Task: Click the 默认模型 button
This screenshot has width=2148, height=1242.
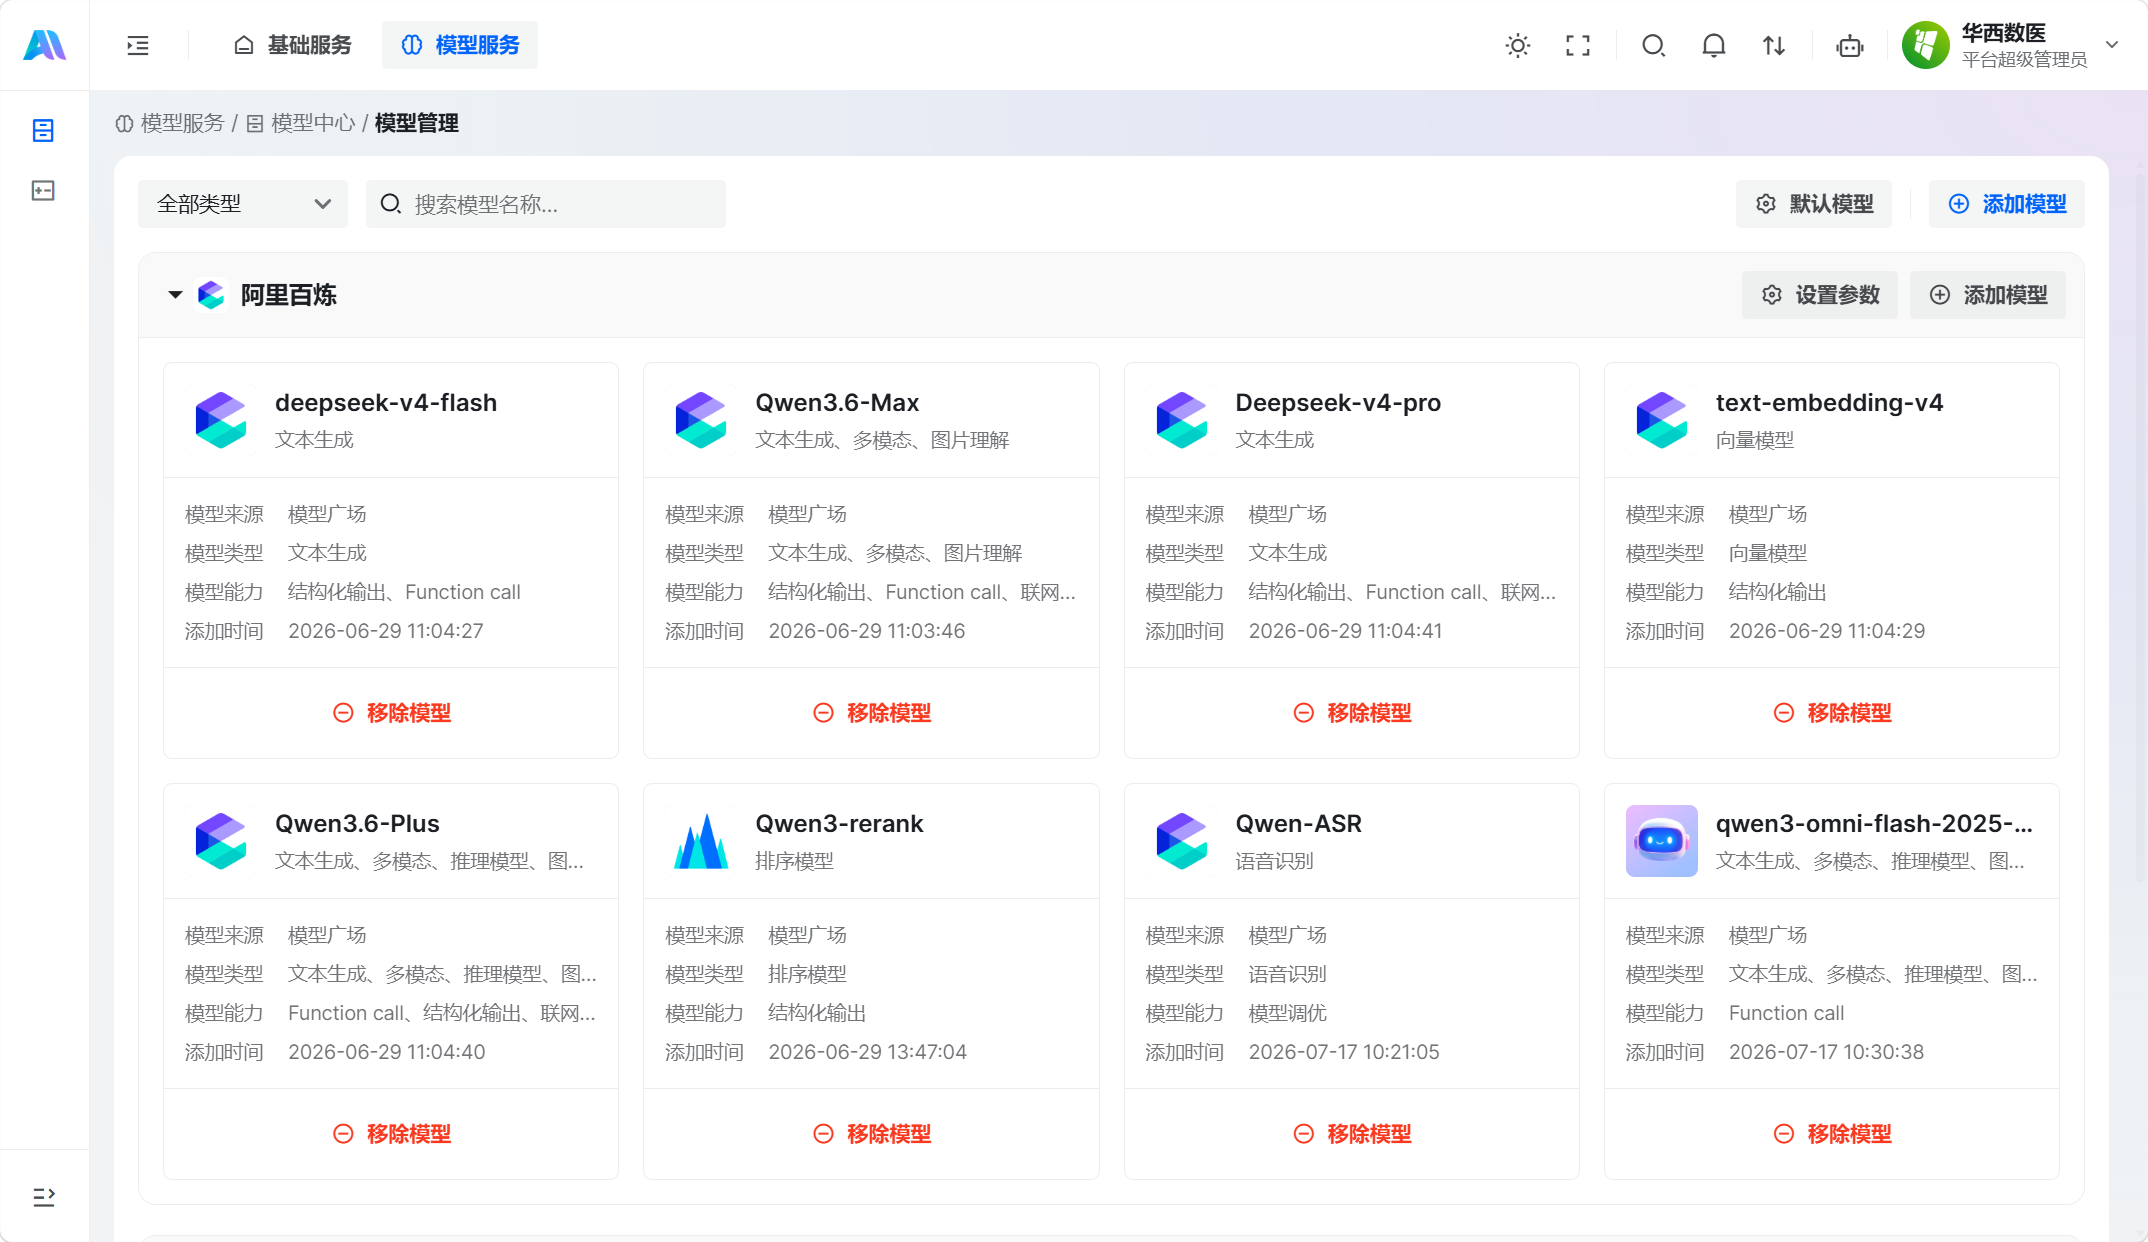Action: [1814, 204]
